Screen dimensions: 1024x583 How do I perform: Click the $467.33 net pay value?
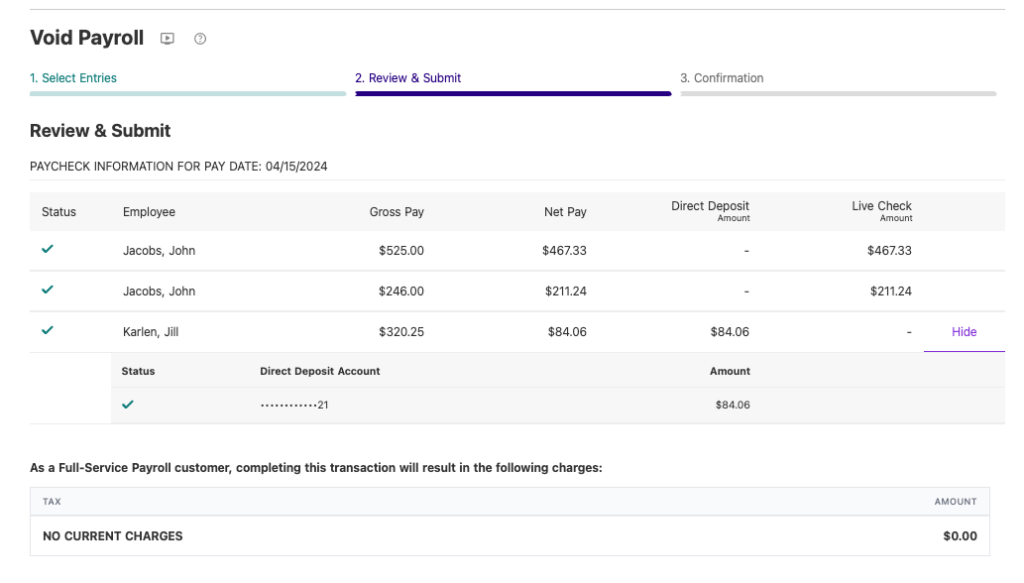pyautogui.click(x=564, y=251)
